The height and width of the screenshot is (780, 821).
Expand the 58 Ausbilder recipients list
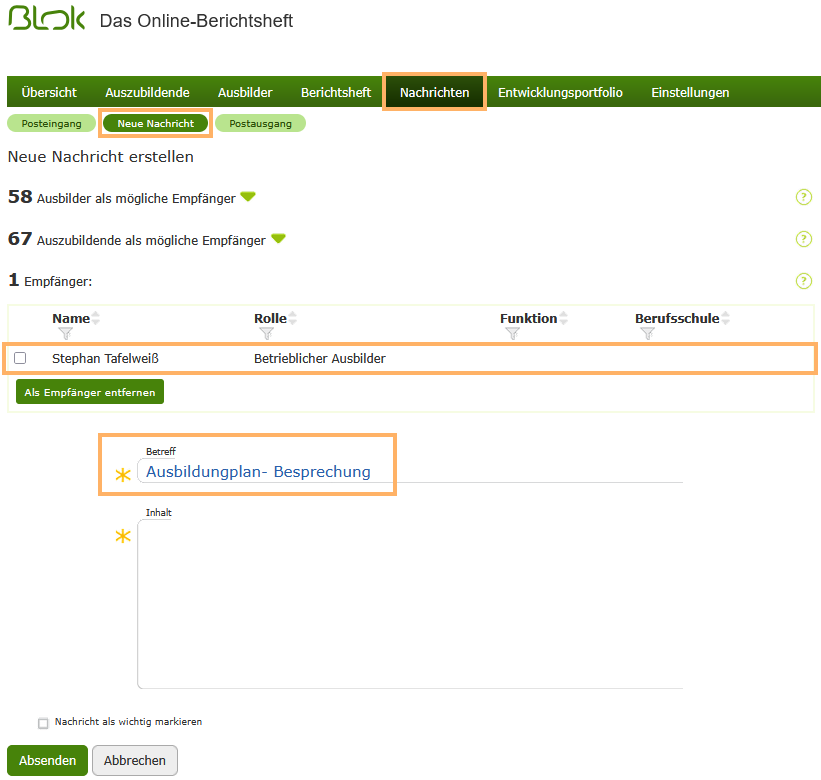(x=248, y=197)
